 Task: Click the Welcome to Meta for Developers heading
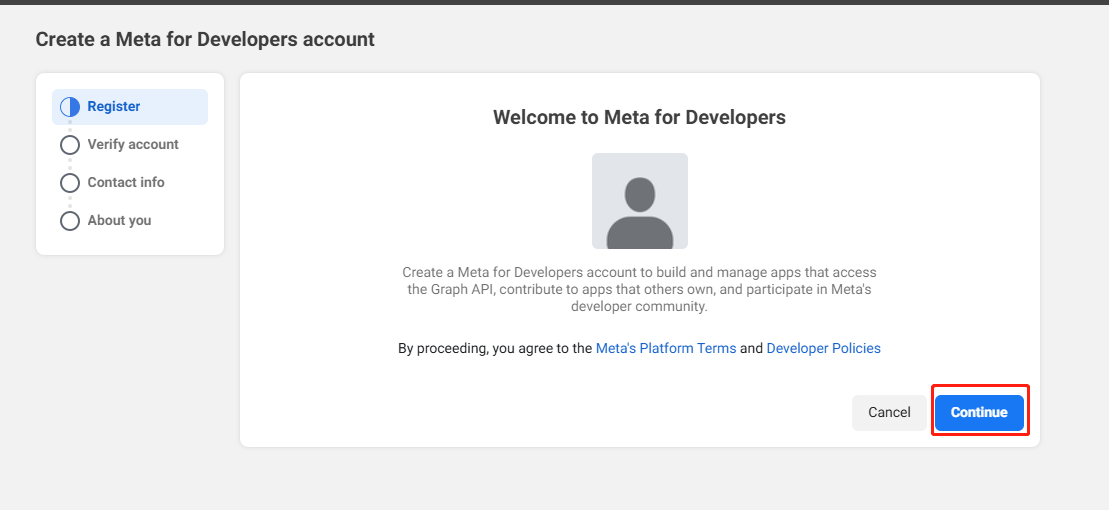[639, 118]
